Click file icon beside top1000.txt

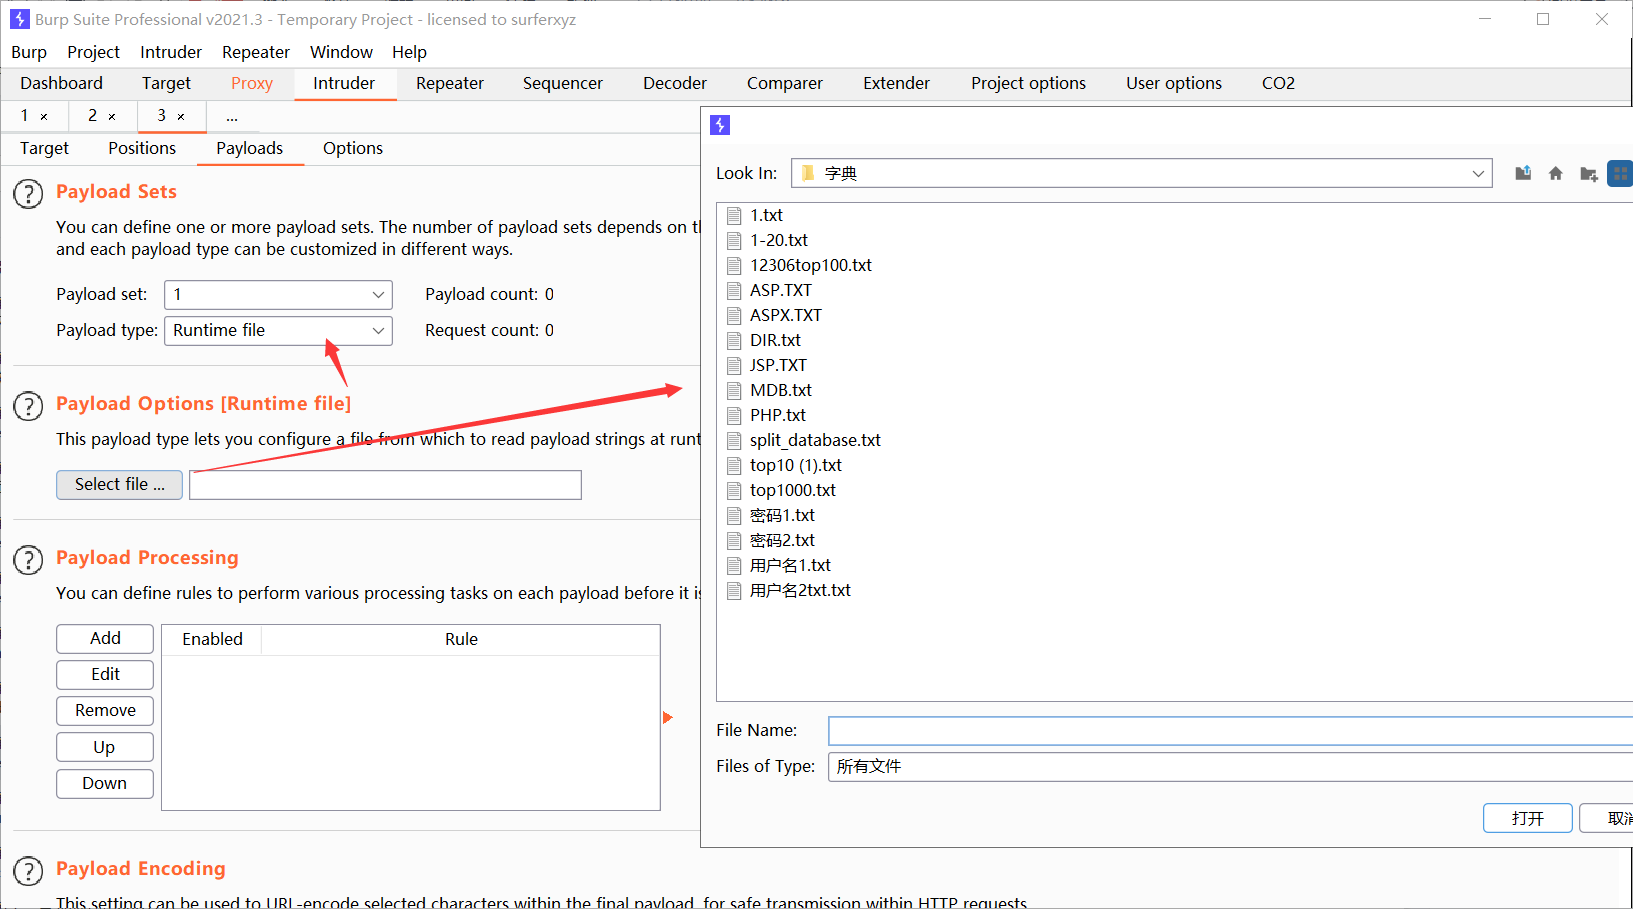coord(734,490)
